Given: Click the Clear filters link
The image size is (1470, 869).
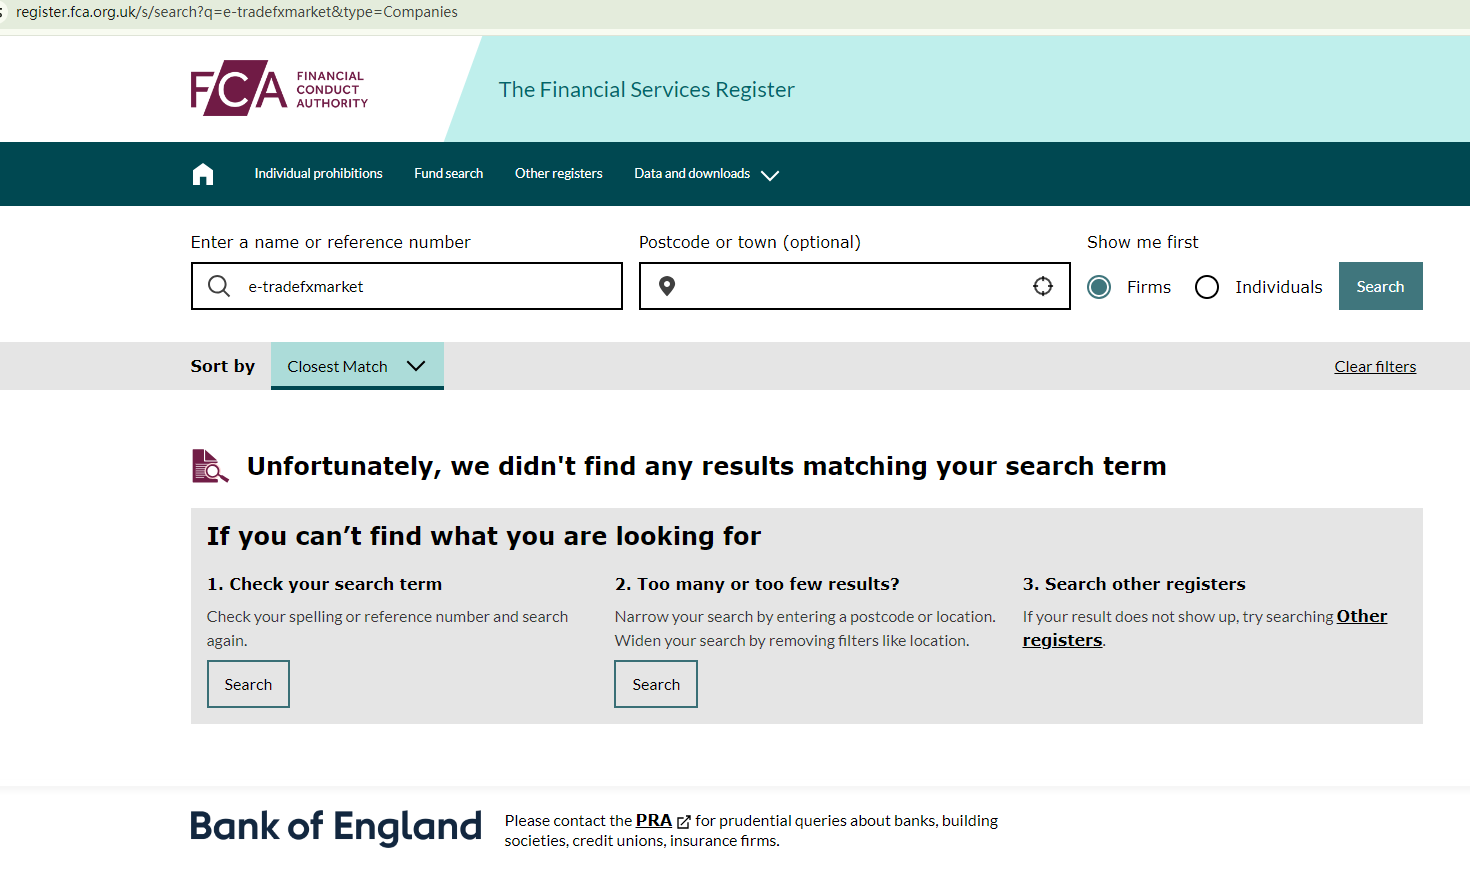Looking at the screenshot, I should [x=1375, y=367].
